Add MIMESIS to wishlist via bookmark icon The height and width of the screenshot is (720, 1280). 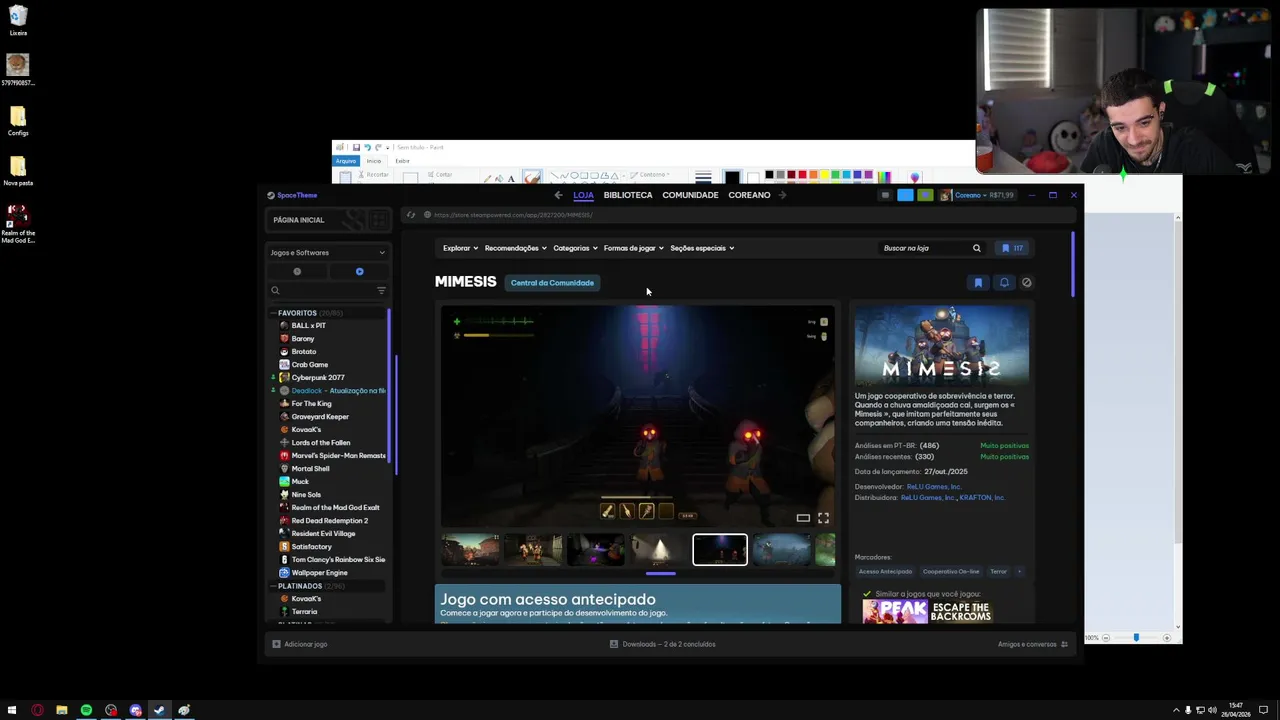978,283
